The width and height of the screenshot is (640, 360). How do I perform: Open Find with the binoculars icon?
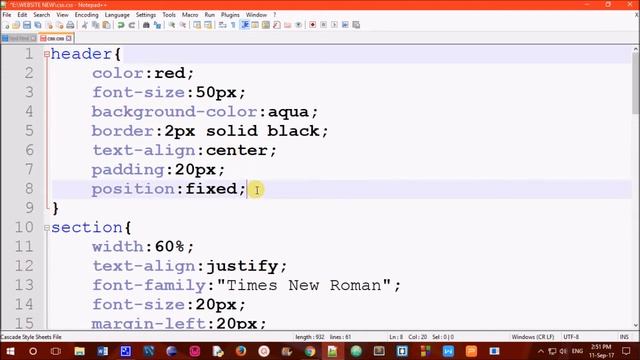pyautogui.click(x=146, y=25)
